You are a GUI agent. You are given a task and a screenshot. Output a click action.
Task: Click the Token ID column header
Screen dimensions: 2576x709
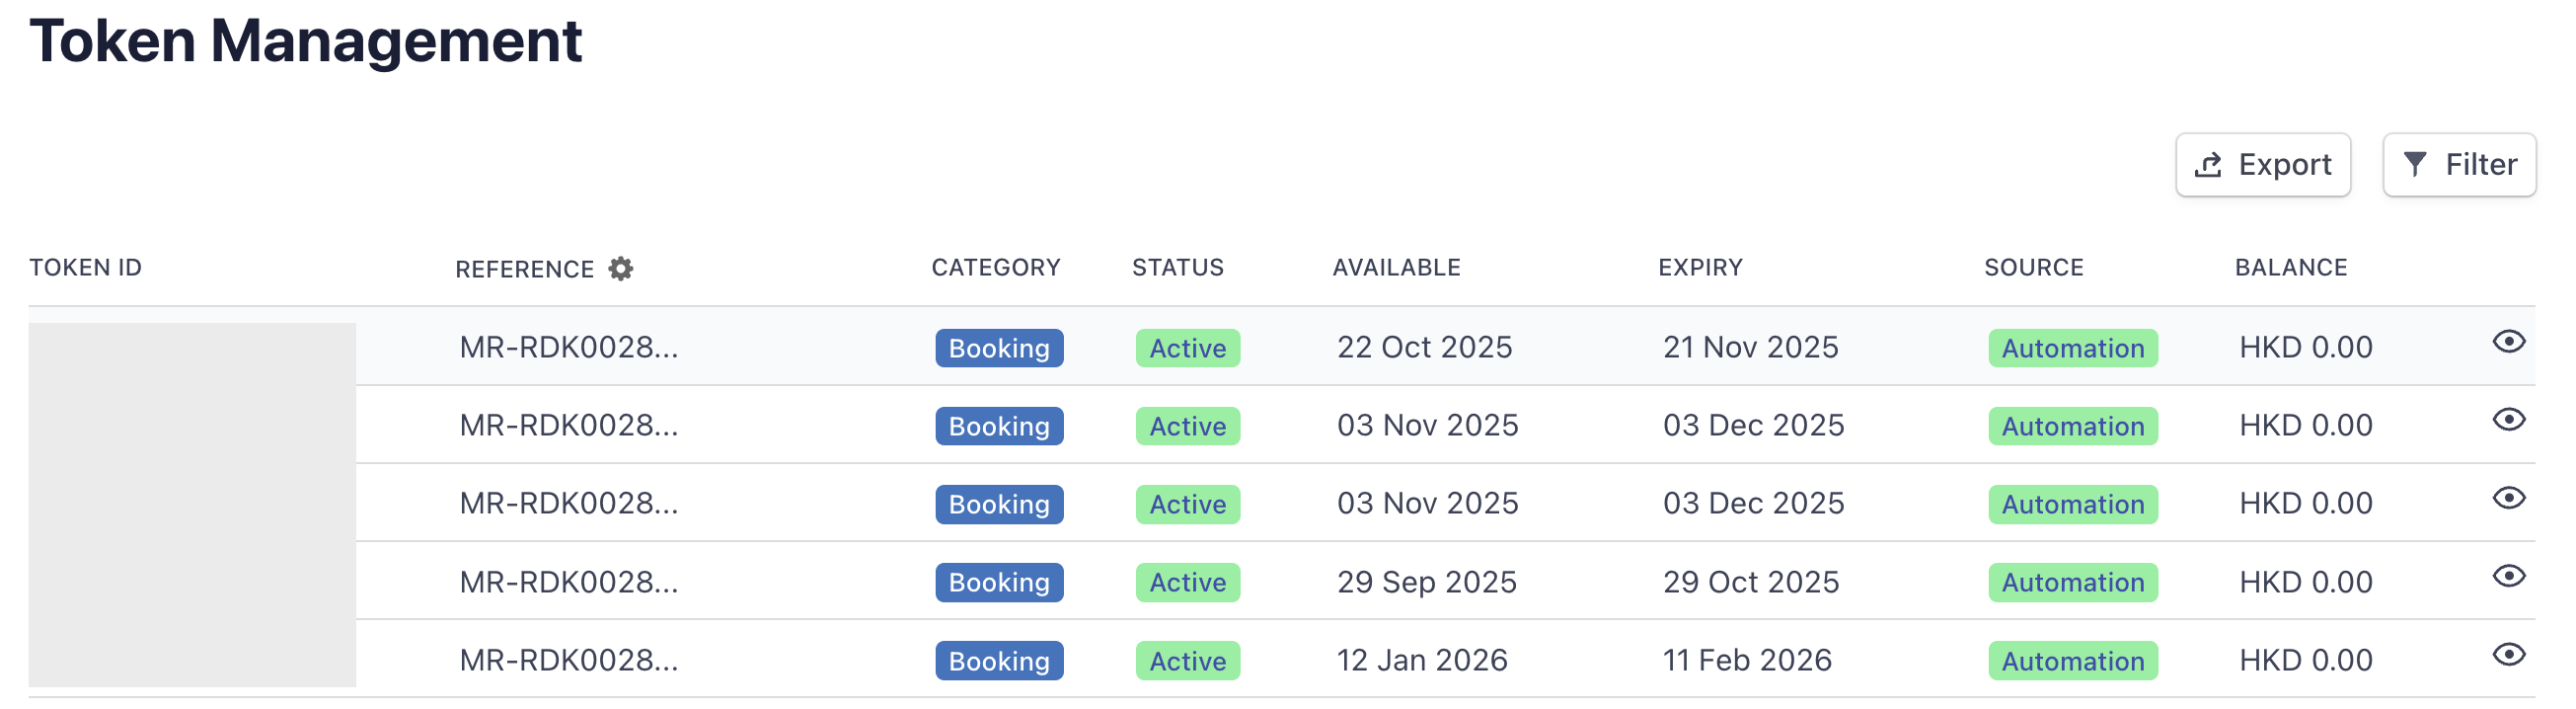tap(86, 267)
